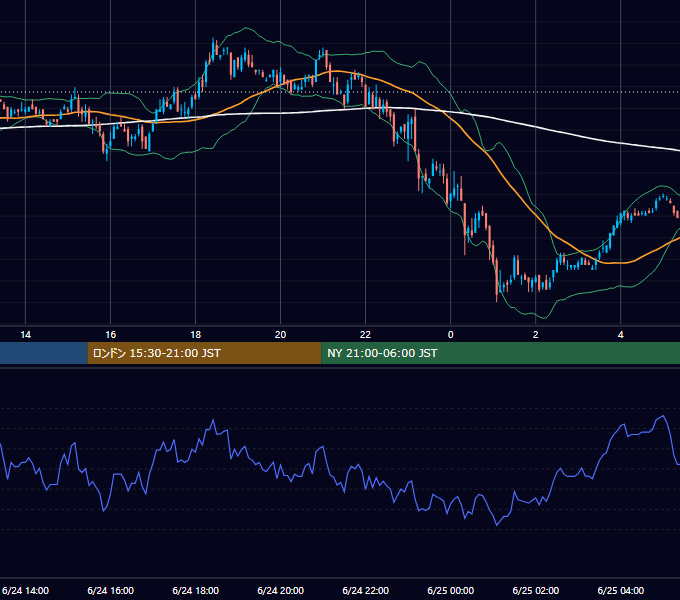Click the 6/25 02:00 date label
The height and width of the screenshot is (600, 680).
[x=536, y=590]
